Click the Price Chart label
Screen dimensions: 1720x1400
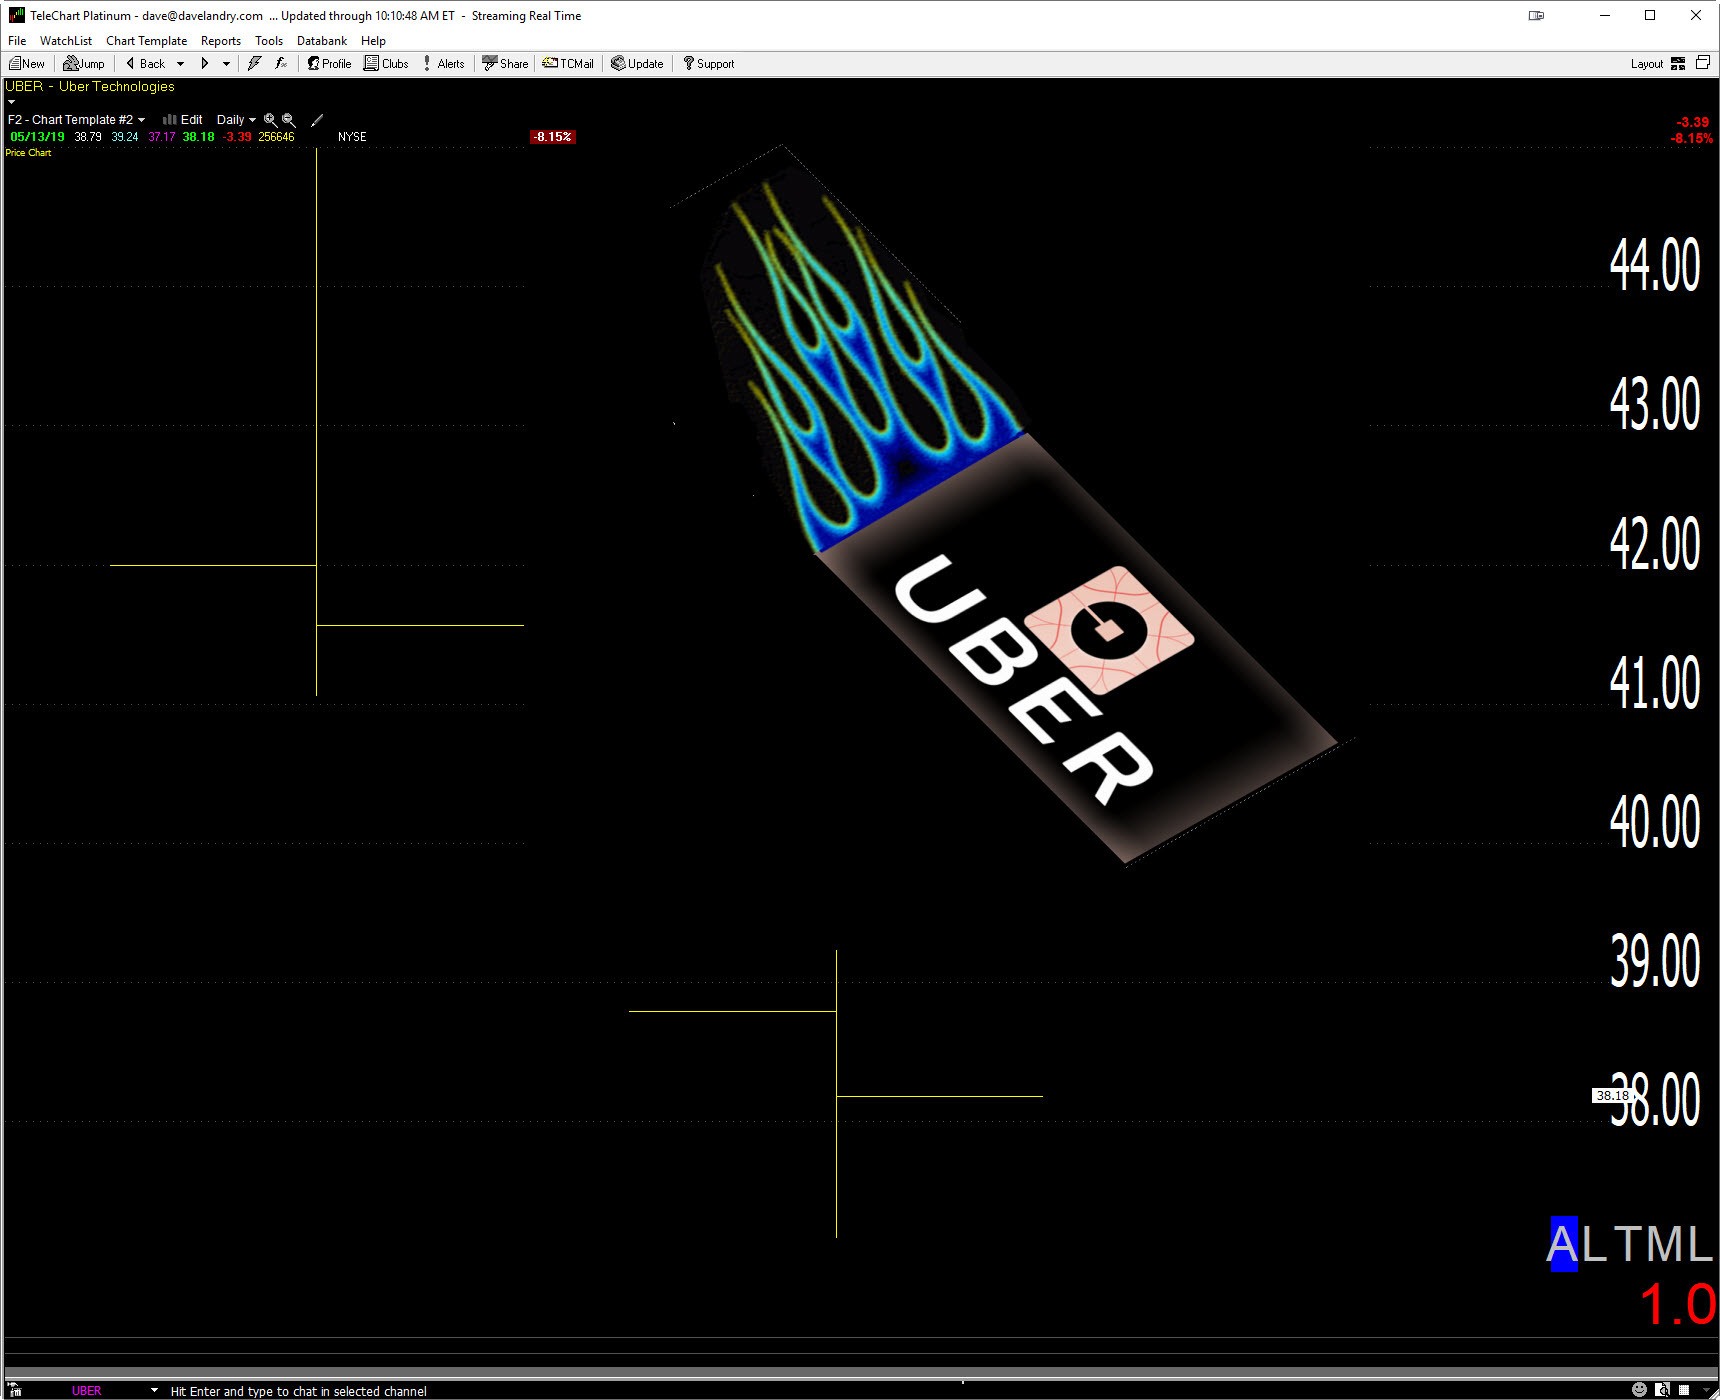[x=28, y=153]
